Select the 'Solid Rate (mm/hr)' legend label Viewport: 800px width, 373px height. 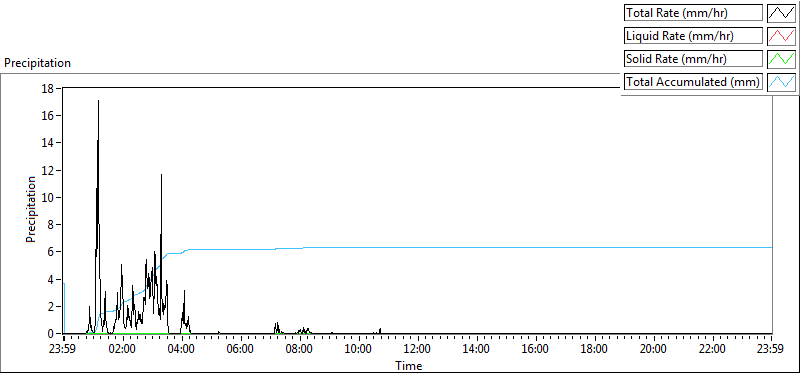(693, 58)
